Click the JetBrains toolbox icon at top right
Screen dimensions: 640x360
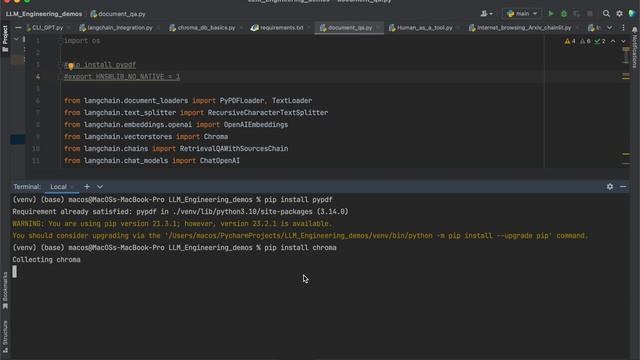[x=632, y=13]
